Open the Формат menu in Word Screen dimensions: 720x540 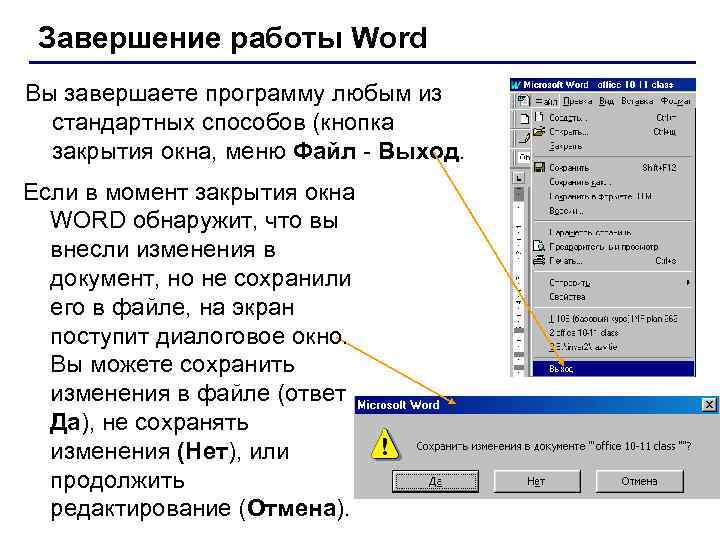675,101
